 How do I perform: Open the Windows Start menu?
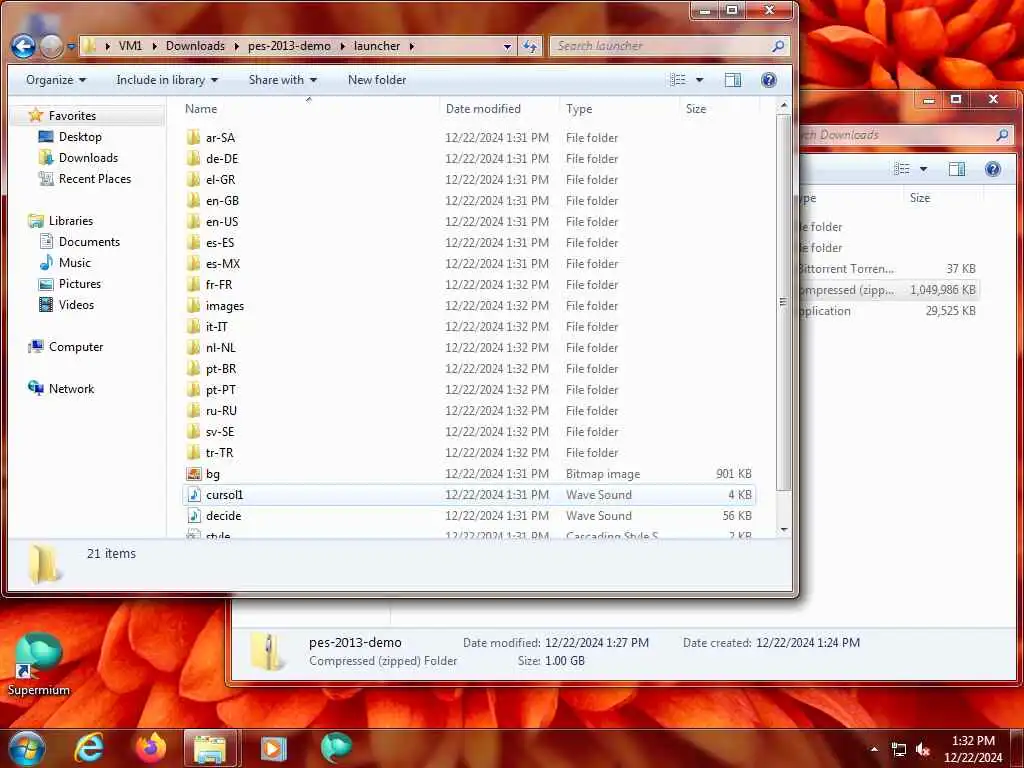tap(26, 748)
